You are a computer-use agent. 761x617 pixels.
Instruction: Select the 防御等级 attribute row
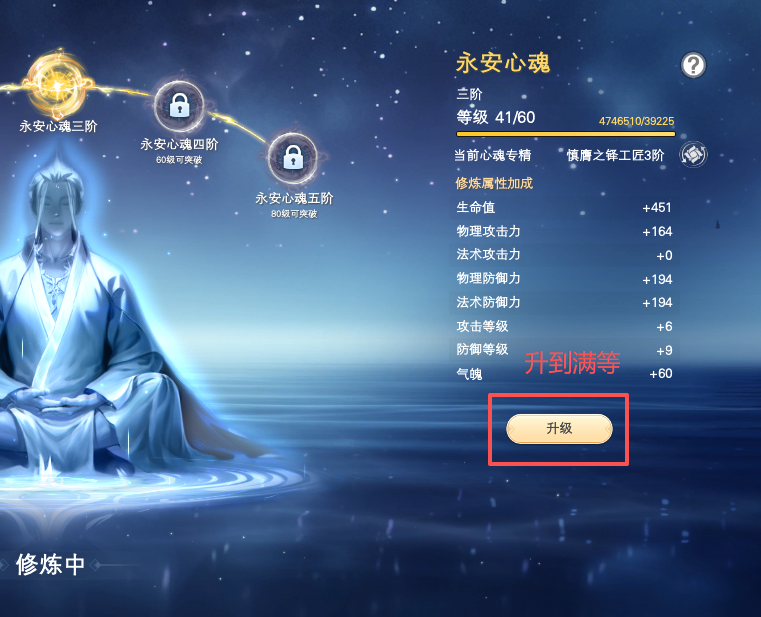564,350
